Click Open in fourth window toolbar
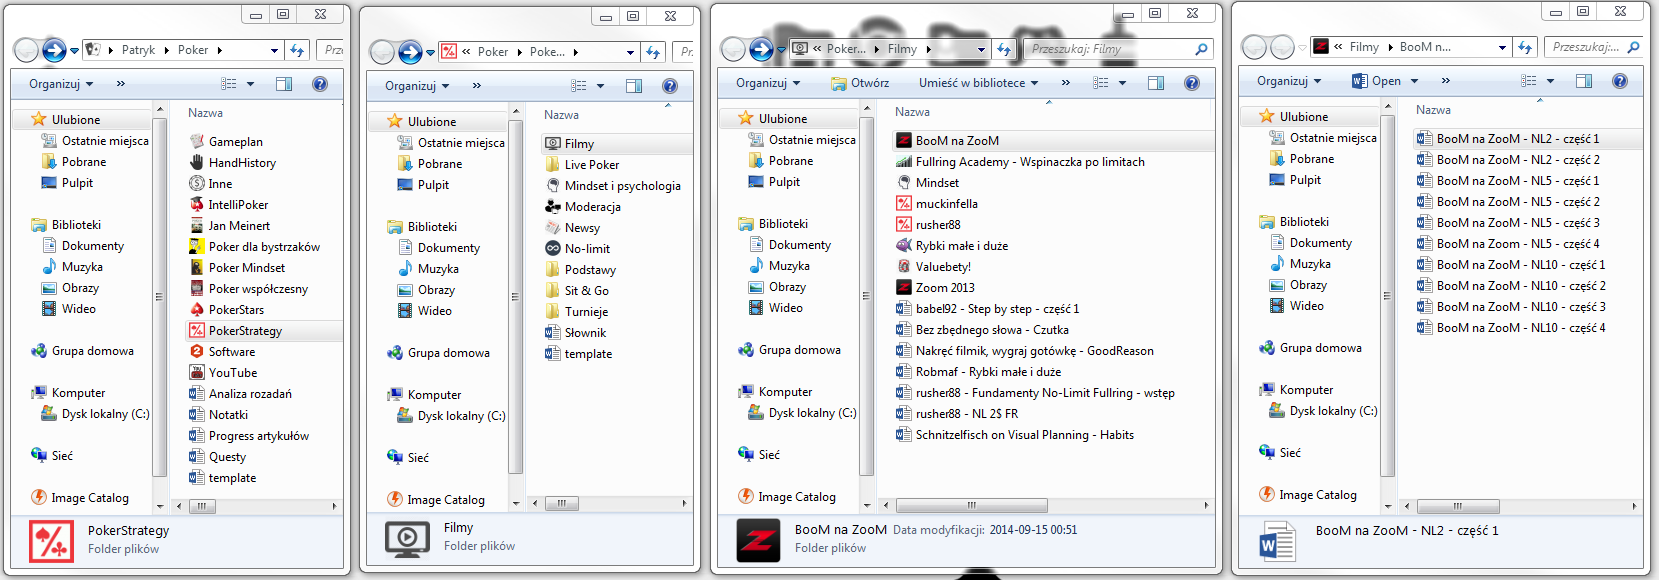 [1376, 81]
